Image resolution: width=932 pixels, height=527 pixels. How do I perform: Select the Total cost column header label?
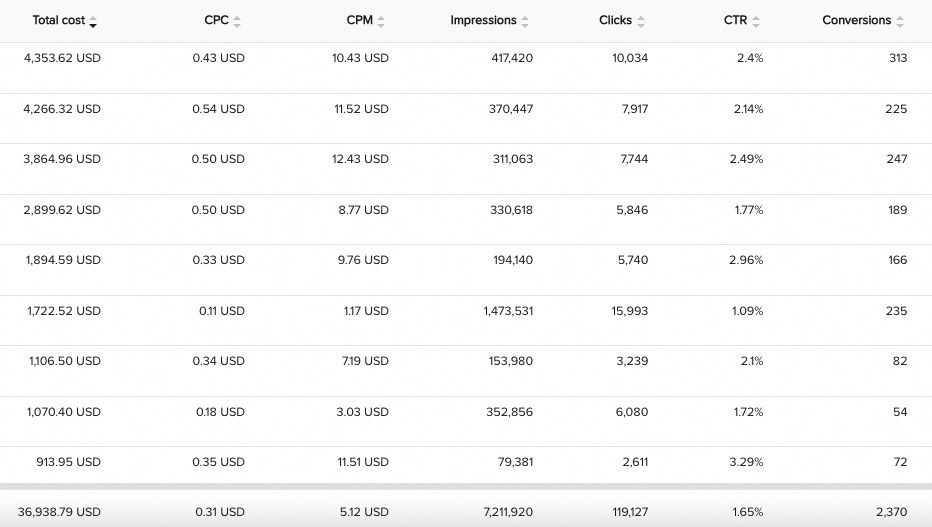(59, 20)
